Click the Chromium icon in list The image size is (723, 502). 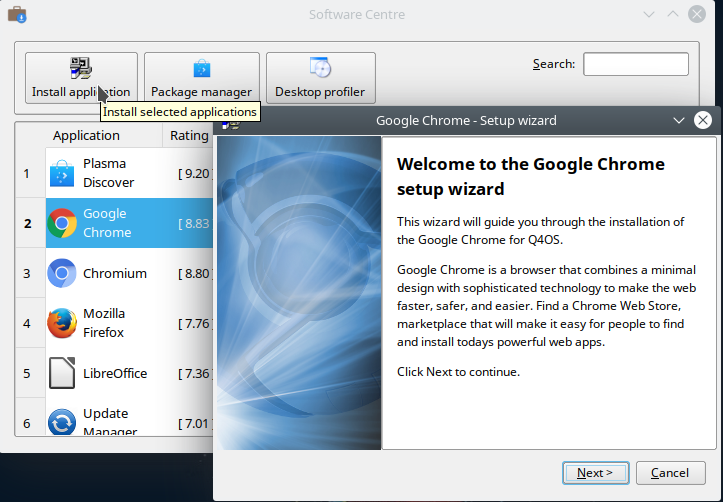tap(62, 273)
